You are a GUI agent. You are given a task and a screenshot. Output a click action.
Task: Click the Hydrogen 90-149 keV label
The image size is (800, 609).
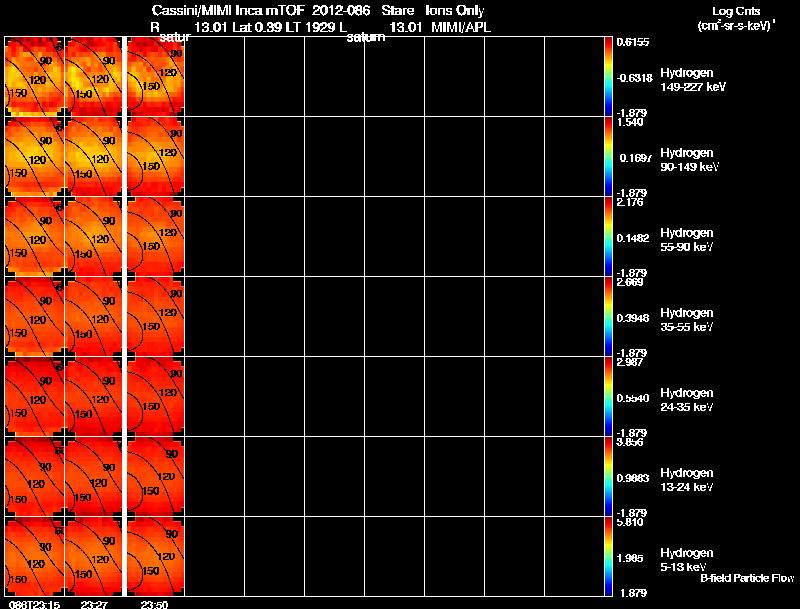[689, 160]
